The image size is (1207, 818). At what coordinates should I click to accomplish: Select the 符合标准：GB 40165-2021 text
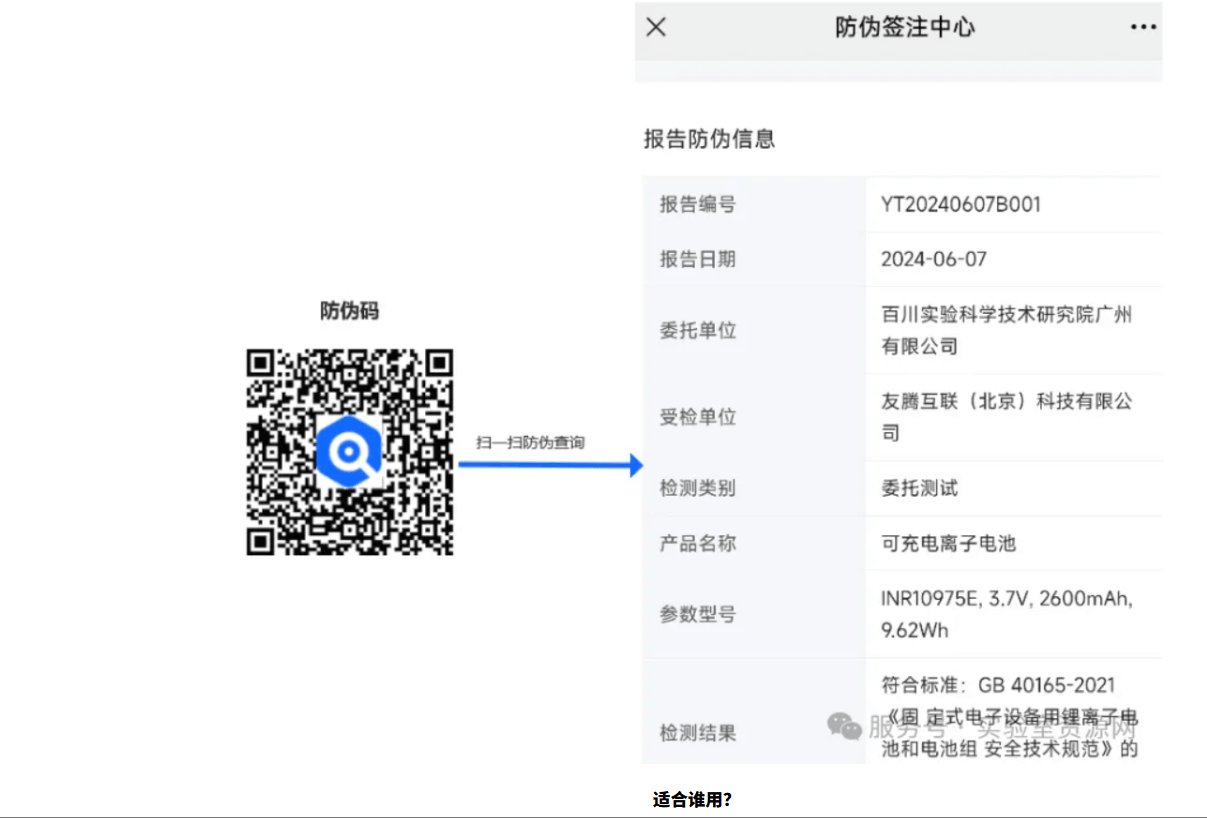[x=998, y=685]
